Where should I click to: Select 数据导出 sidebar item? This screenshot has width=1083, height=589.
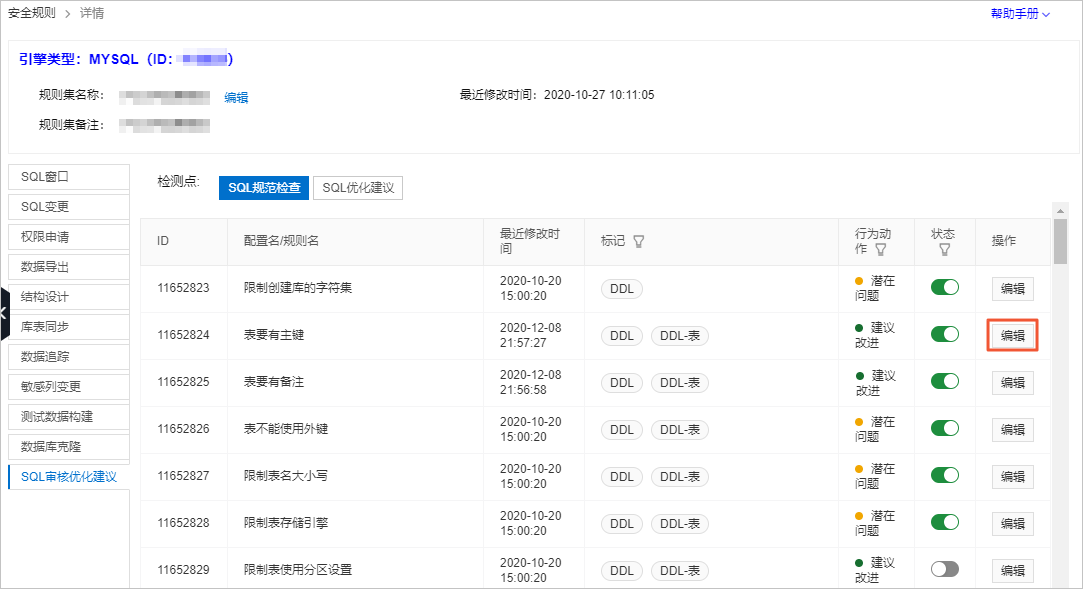[69, 267]
